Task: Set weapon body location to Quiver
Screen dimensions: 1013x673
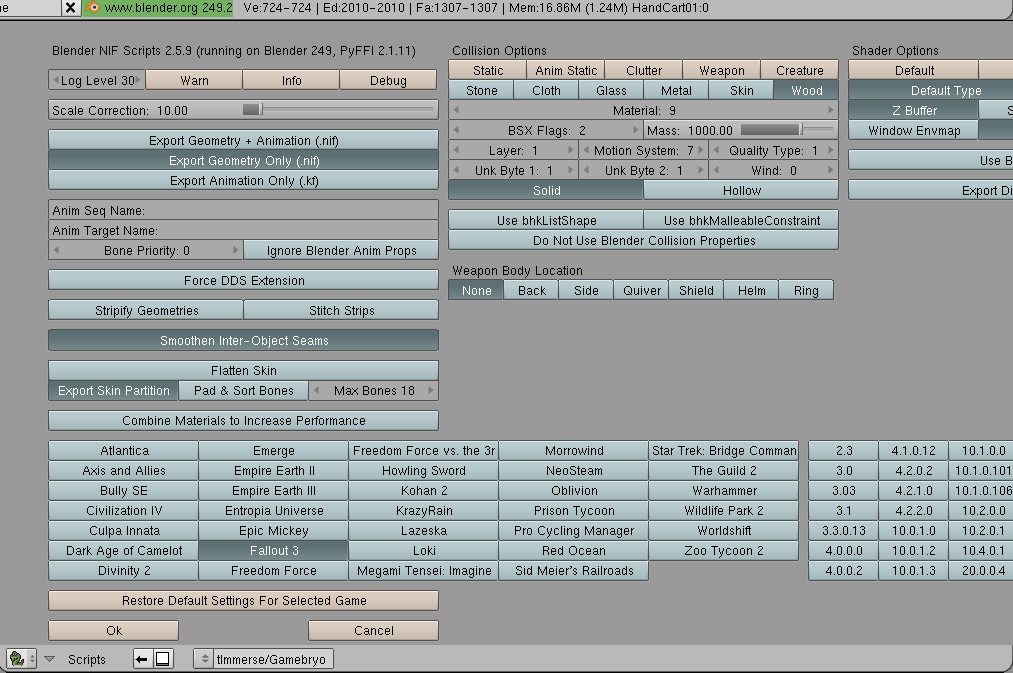Action: coord(642,290)
